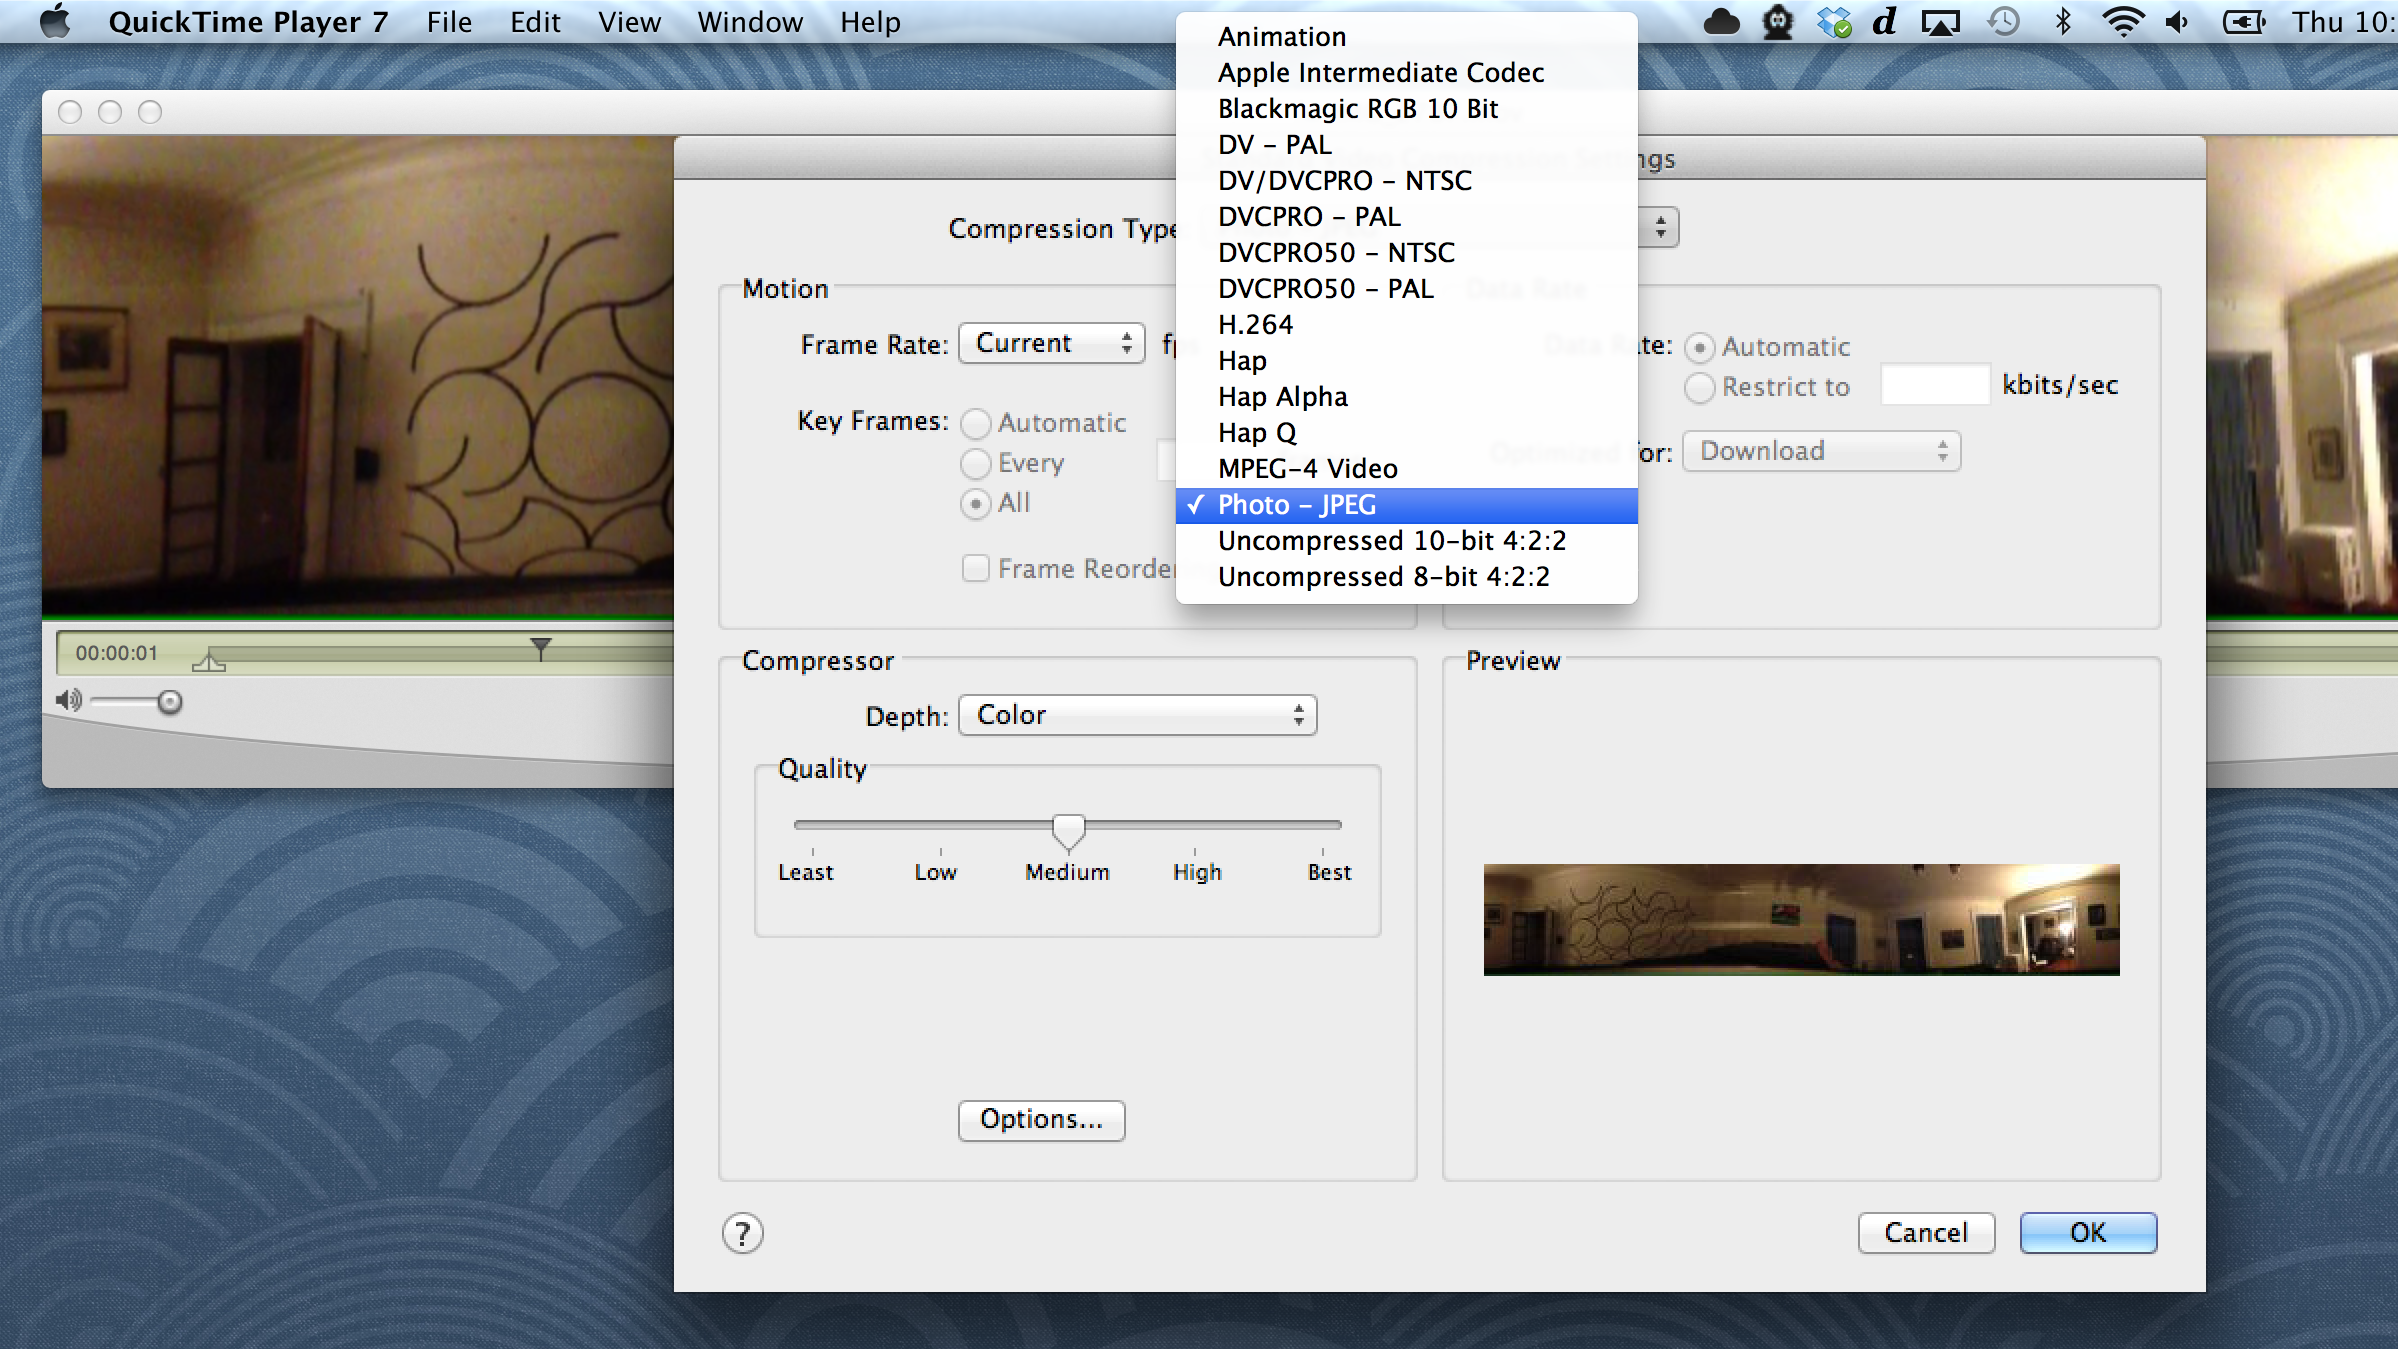Choose Uncompressed 10-bit 4:2:2

[1406, 541]
